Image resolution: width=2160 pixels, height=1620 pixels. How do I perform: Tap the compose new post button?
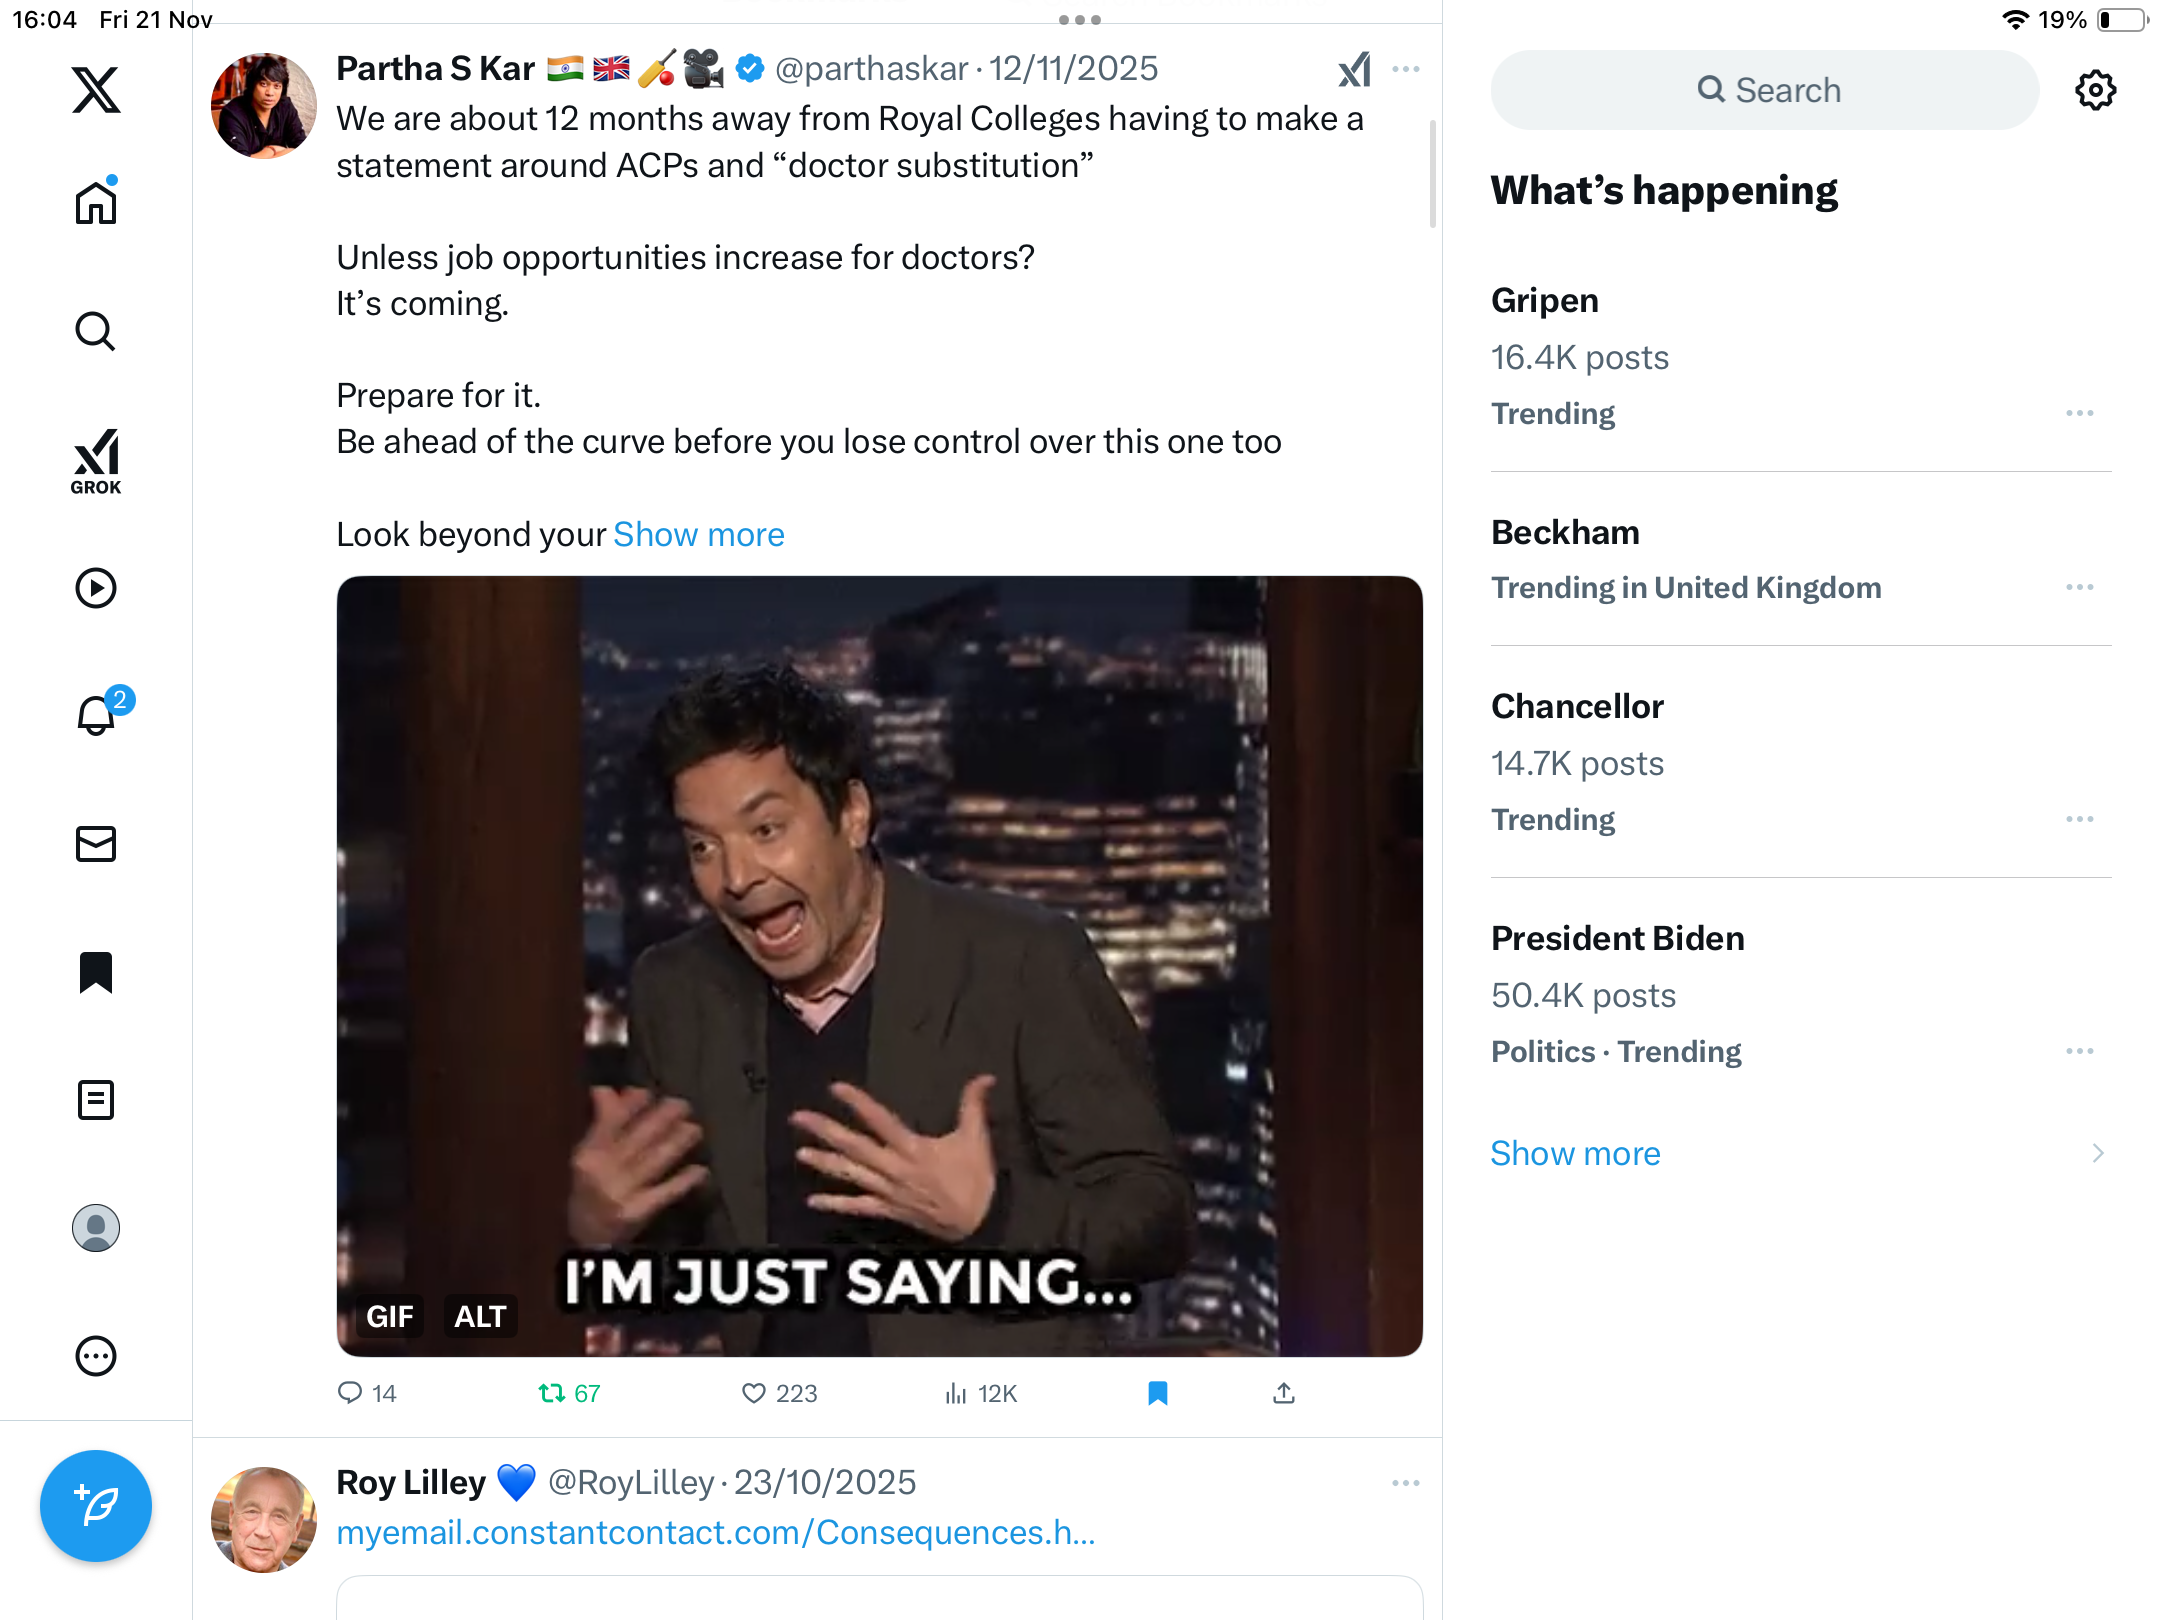96,1505
